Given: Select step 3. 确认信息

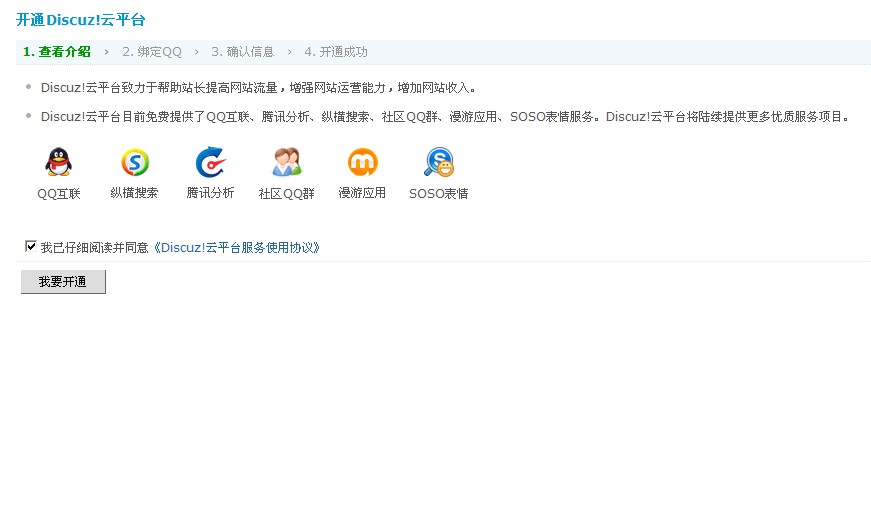Looking at the screenshot, I should click(x=243, y=52).
